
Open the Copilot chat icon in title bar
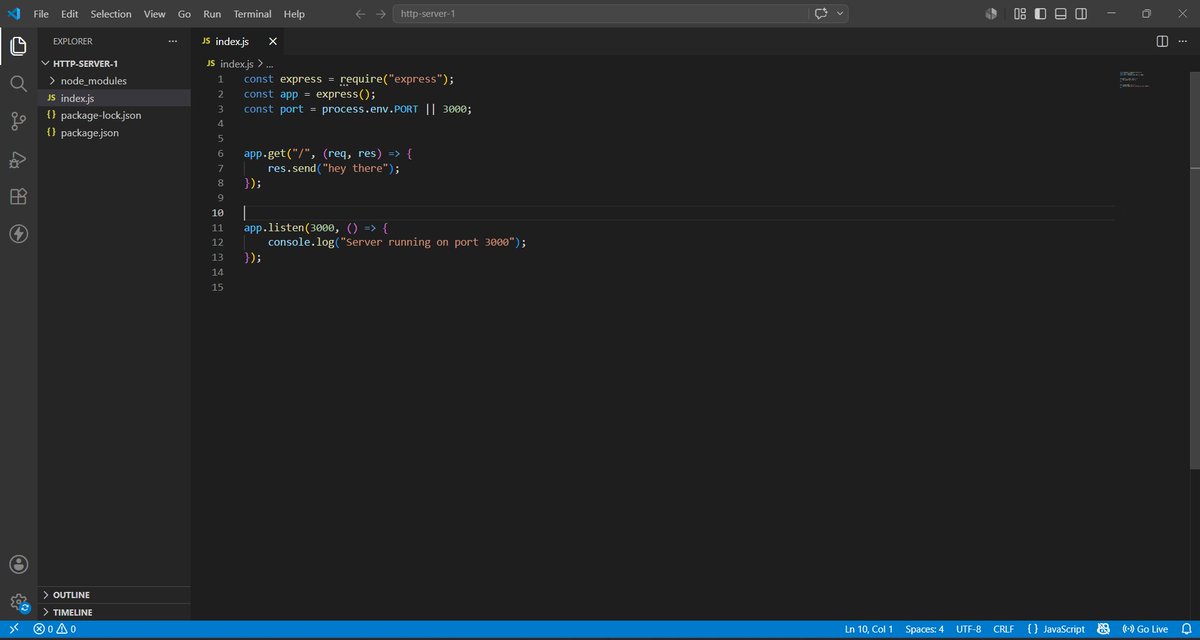[822, 14]
